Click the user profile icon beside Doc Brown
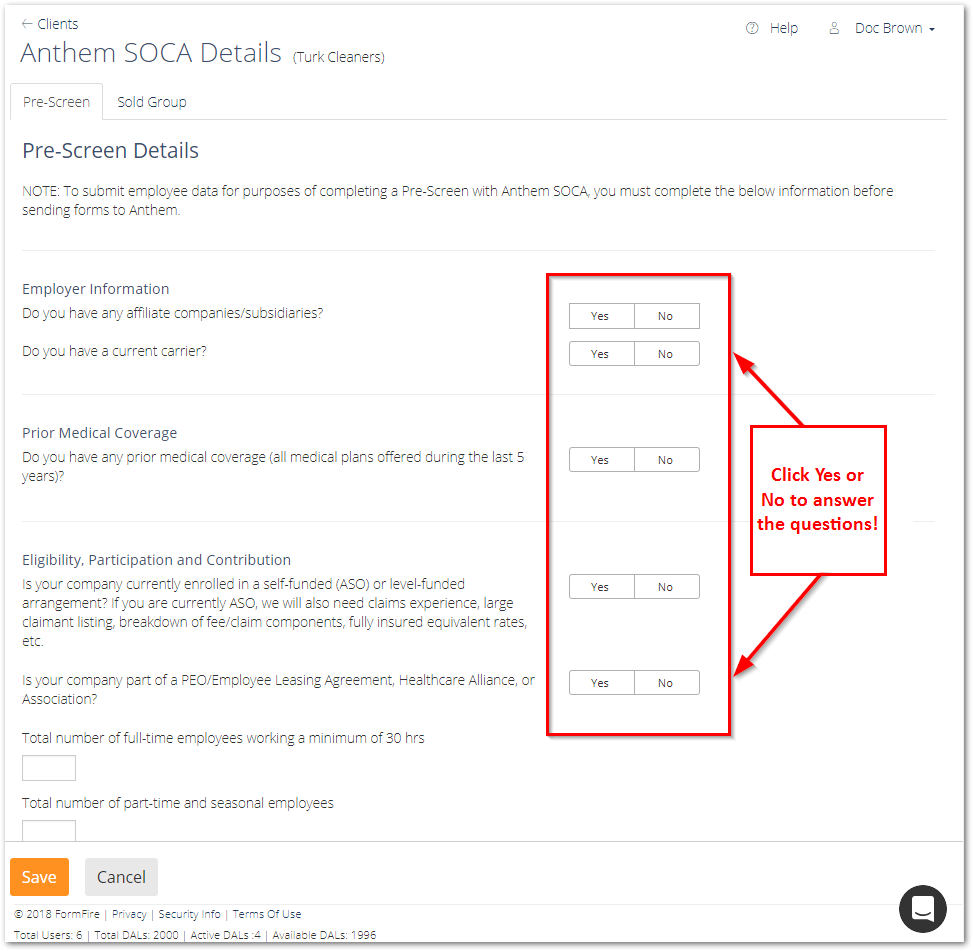973x951 pixels. [x=834, y=28]
